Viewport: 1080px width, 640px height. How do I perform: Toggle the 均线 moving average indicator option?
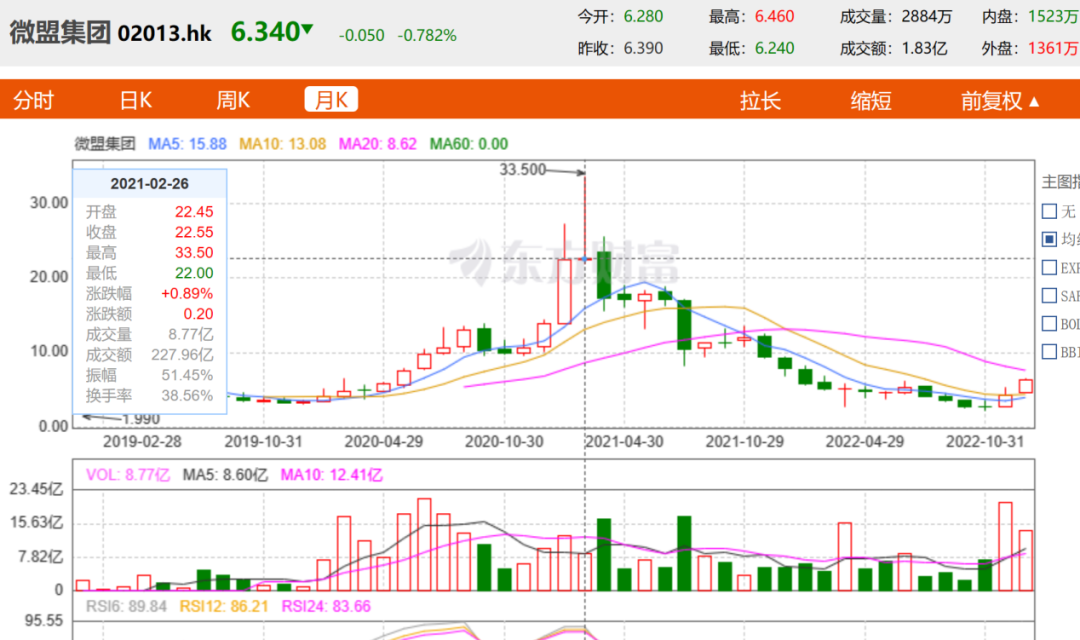[x=1049, y=239]
